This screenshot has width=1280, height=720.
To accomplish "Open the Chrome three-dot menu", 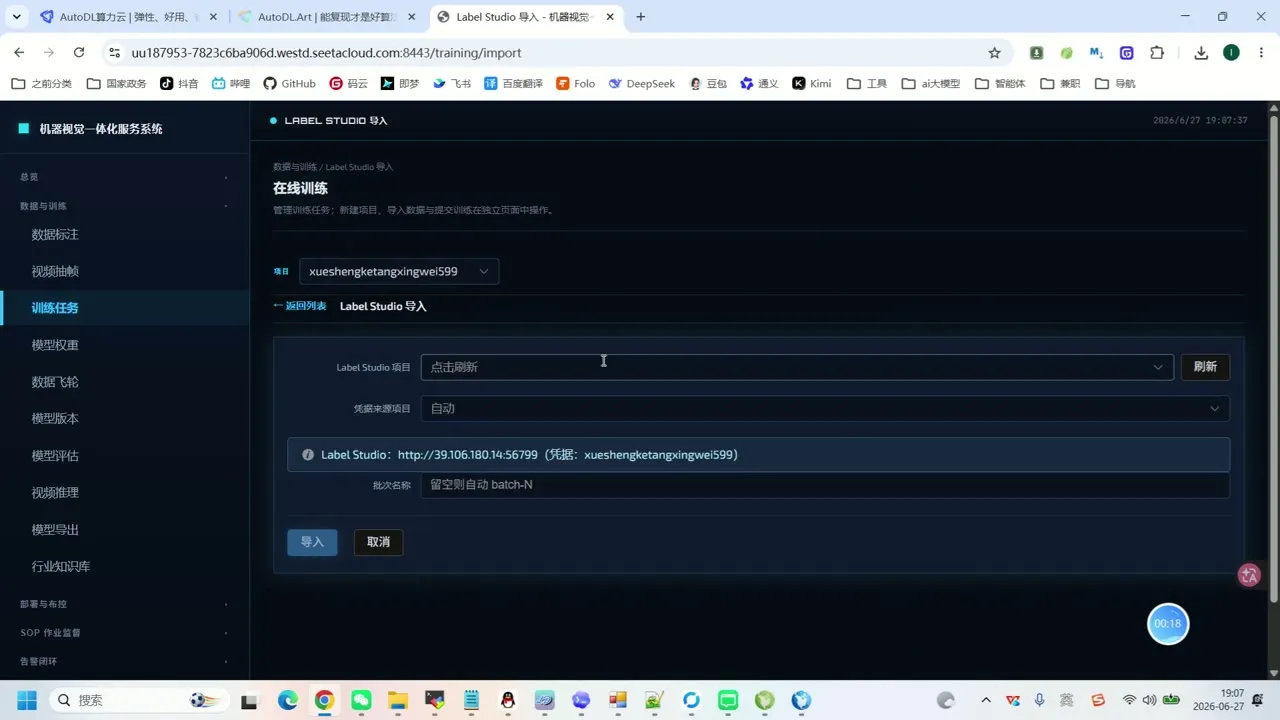I will pos(1260,52).
